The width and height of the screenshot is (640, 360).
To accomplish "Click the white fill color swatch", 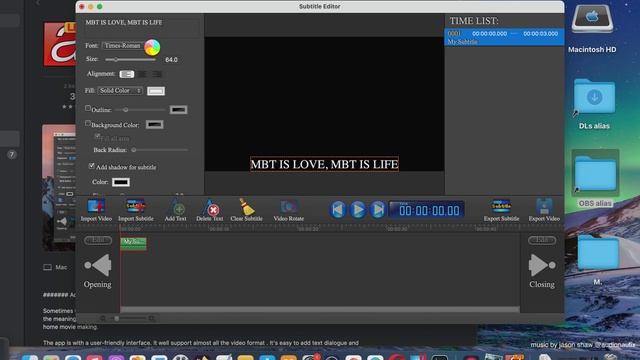I will tap(156, 91).
